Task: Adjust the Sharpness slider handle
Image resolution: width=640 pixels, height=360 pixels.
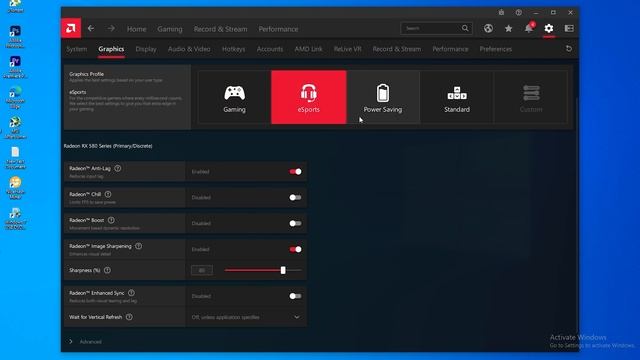Action: [283, 270]
